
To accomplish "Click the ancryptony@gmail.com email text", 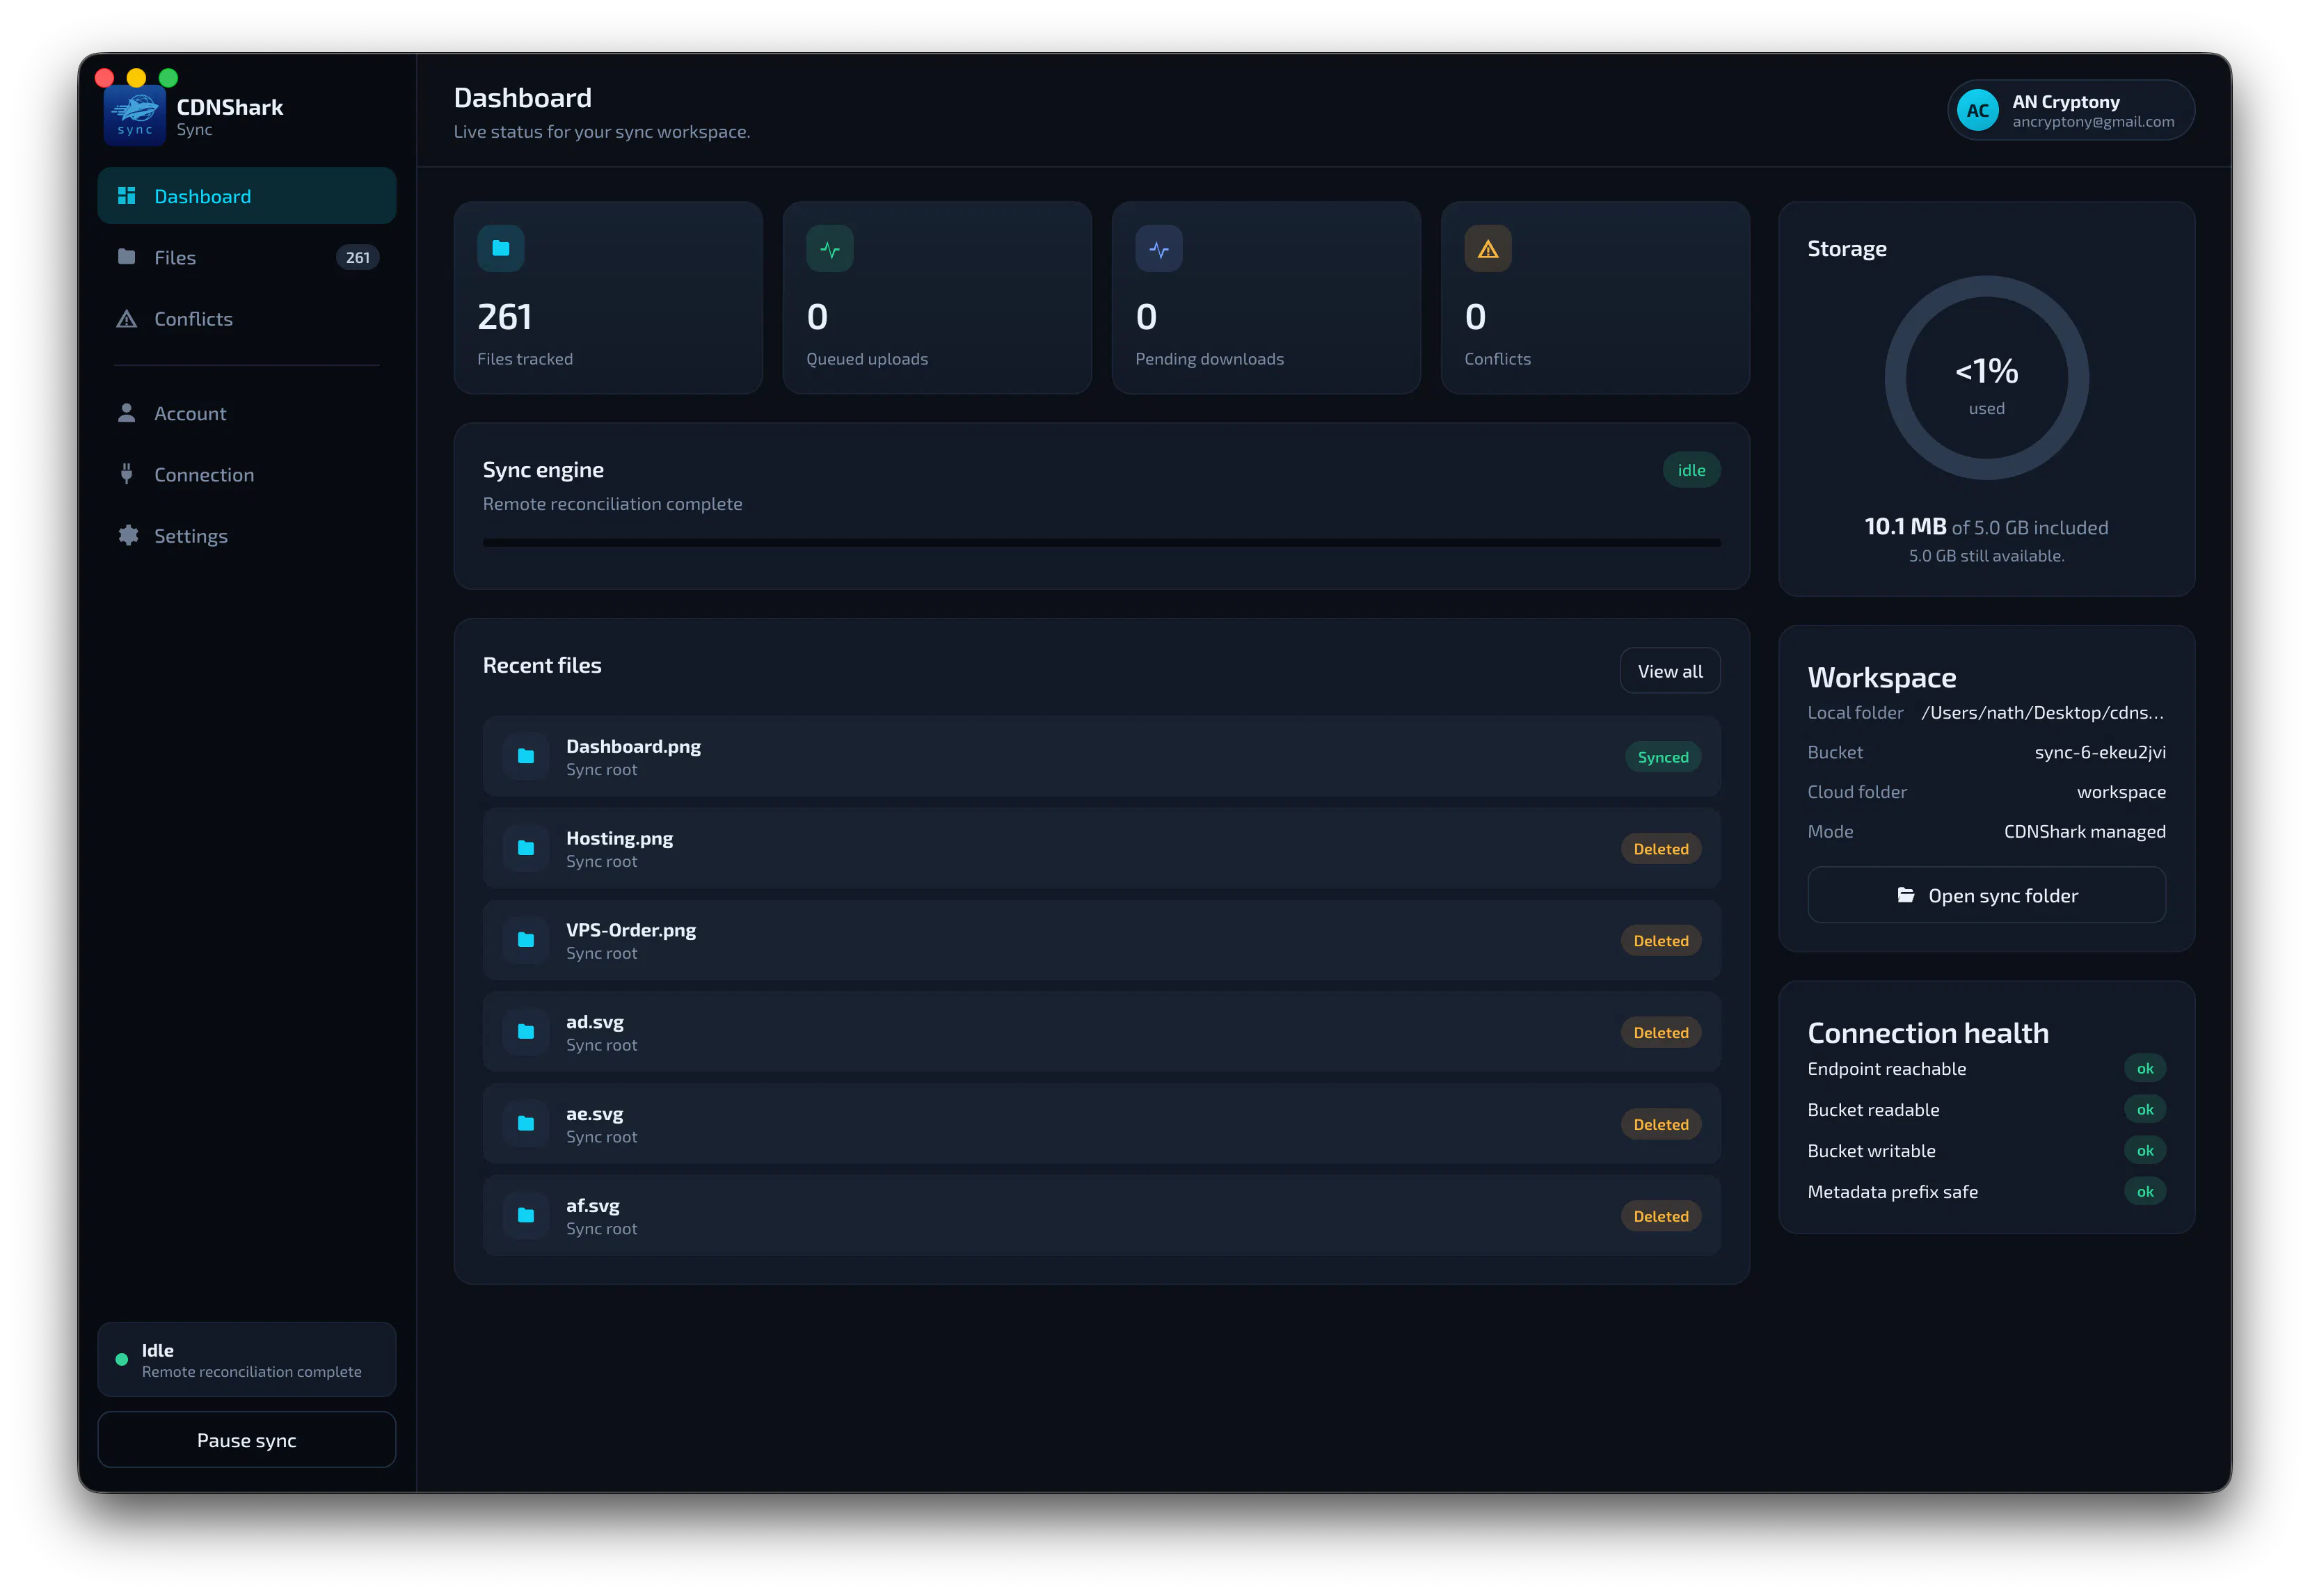I will [x=2093, y=122].
